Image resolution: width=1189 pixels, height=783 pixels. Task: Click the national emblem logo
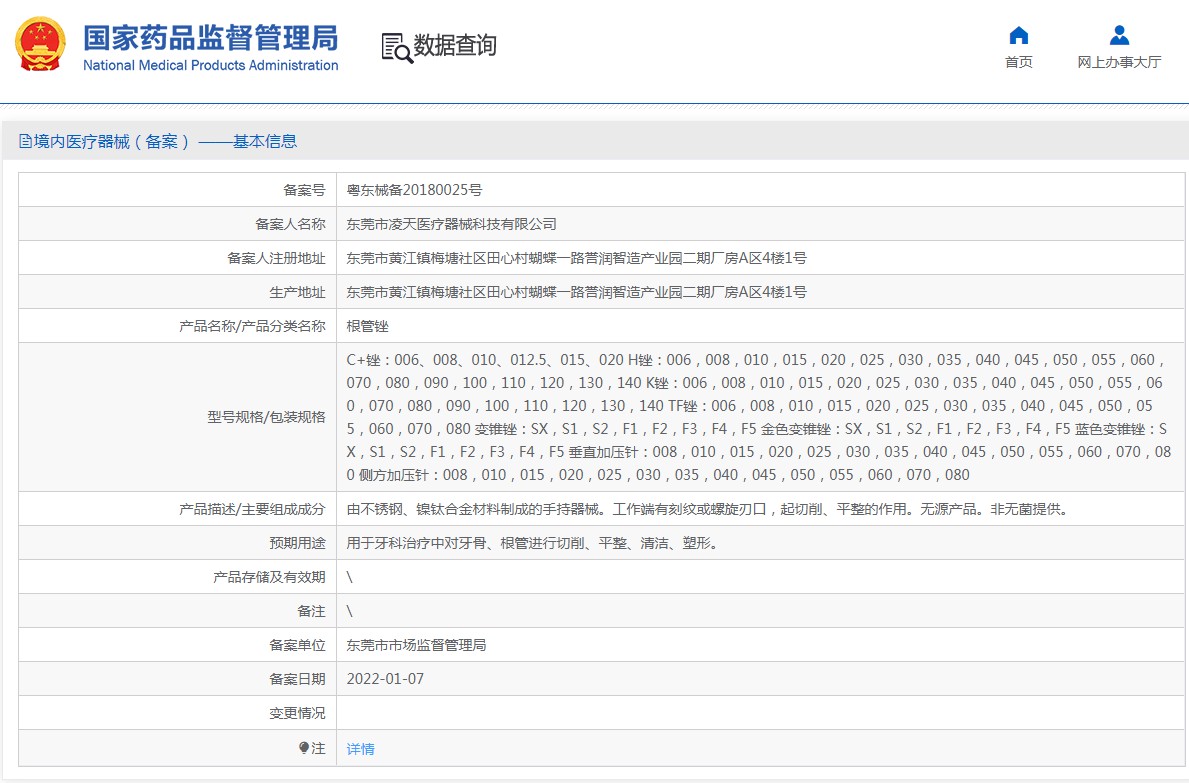coord(40,44)
